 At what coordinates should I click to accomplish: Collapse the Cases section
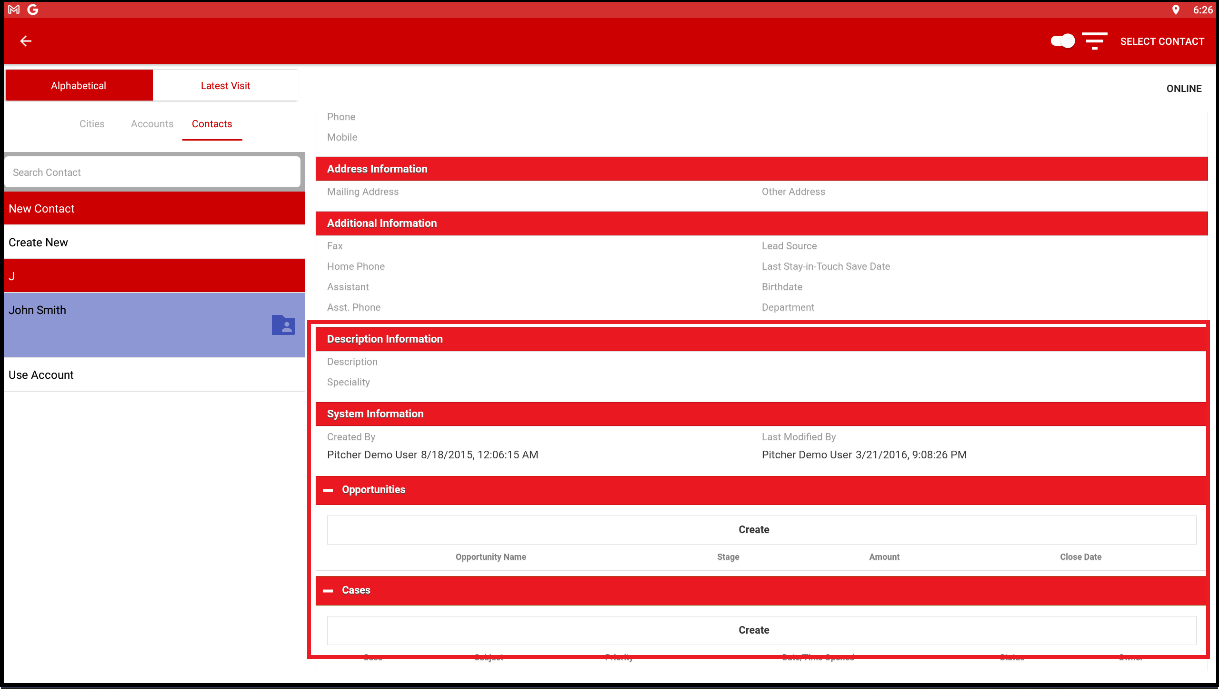click(x=328, y=590)
